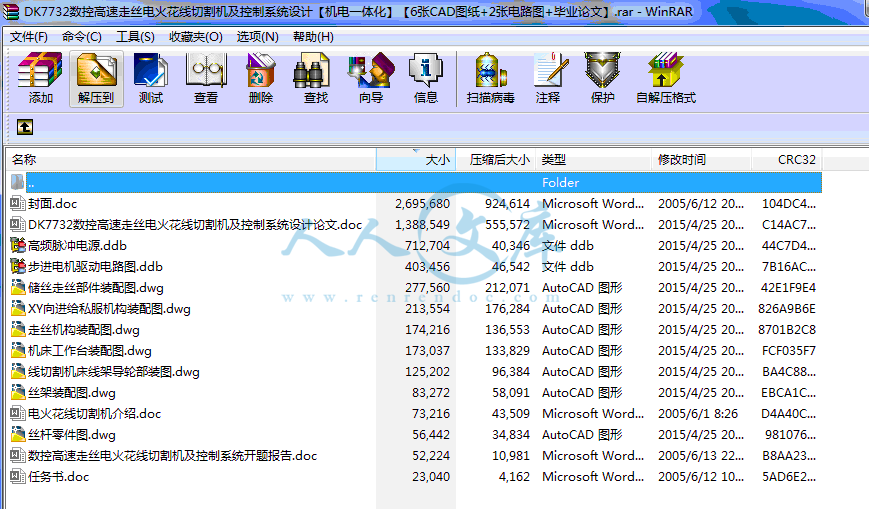Image resolution: width=869 pixels, height=509 pixels.
Task: Select the file 丝杆零件图.dwg
Action: coord(72,434)
